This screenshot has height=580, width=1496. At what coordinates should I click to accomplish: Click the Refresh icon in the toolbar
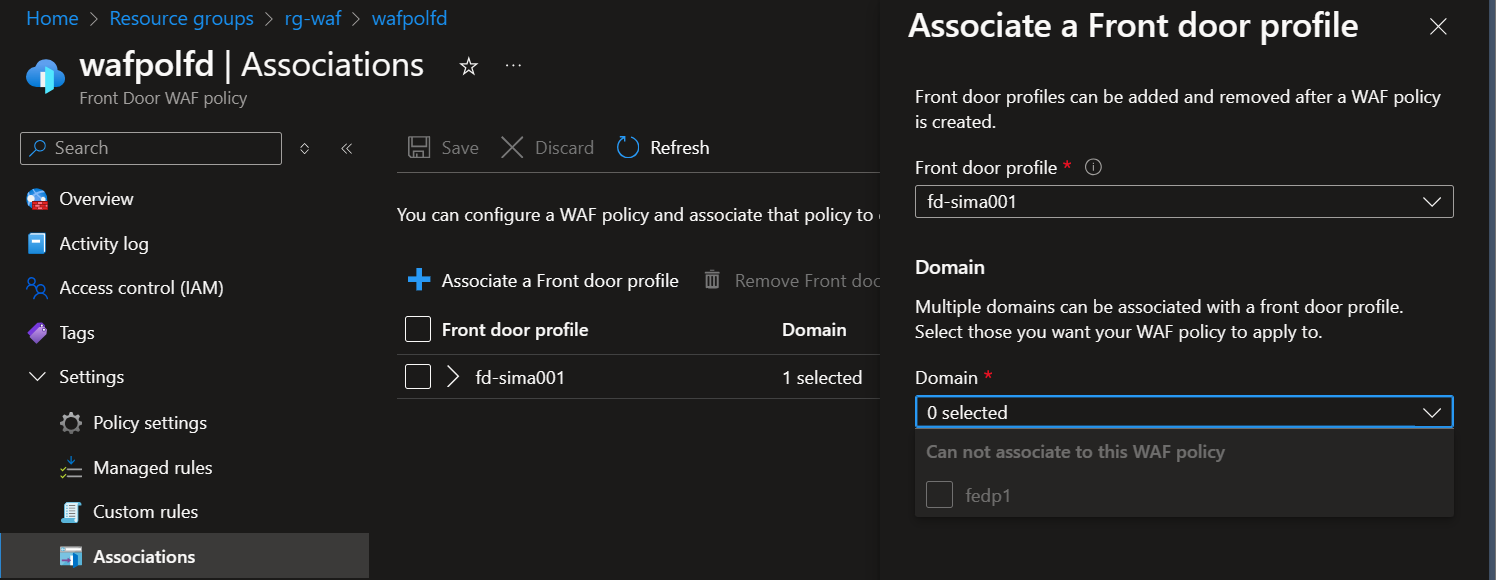(628, 148)
